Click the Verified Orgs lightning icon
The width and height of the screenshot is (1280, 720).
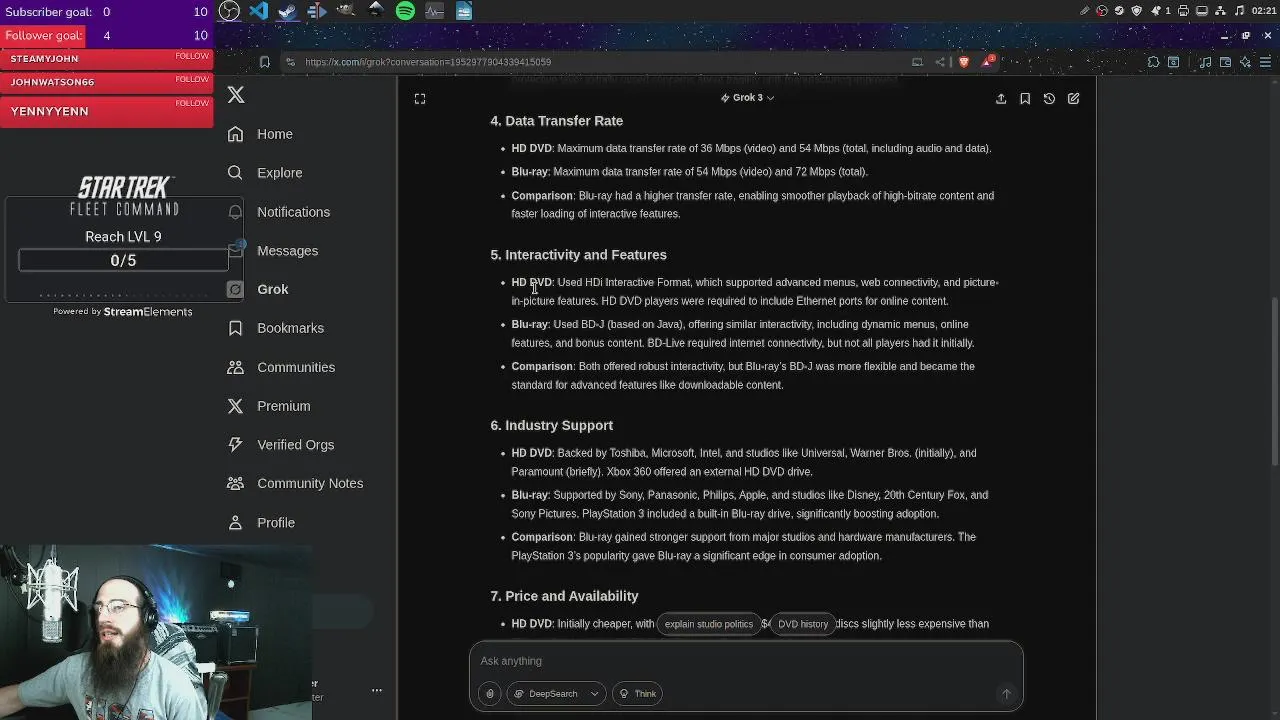pos(235,445)
